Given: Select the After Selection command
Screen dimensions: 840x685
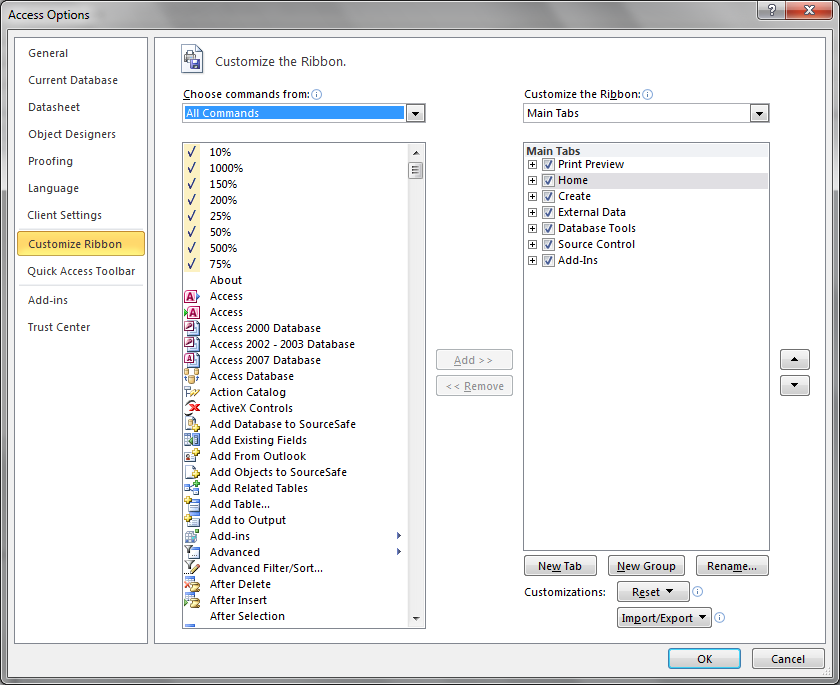Looking at the screenshot, I should pos(295,616).
